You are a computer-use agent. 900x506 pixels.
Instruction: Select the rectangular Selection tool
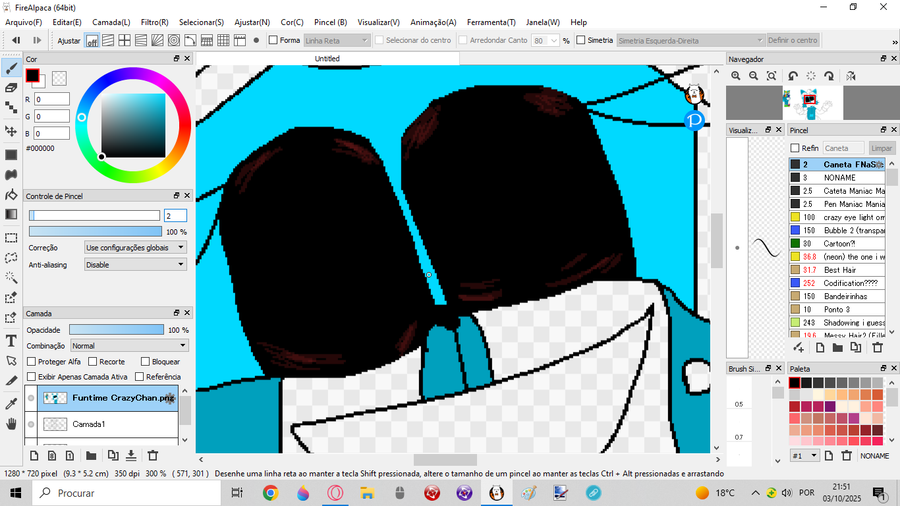pyautogui.click(x=11, y=238)
